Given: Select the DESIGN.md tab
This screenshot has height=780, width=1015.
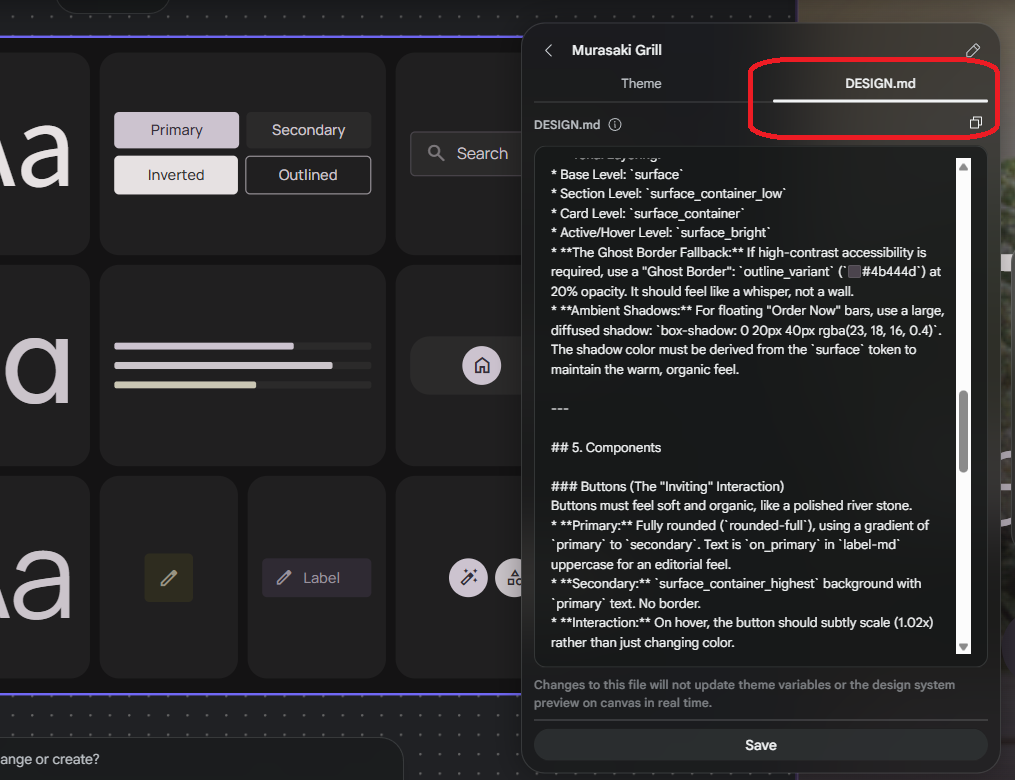Looking at the screenshot, I should 880,83.
